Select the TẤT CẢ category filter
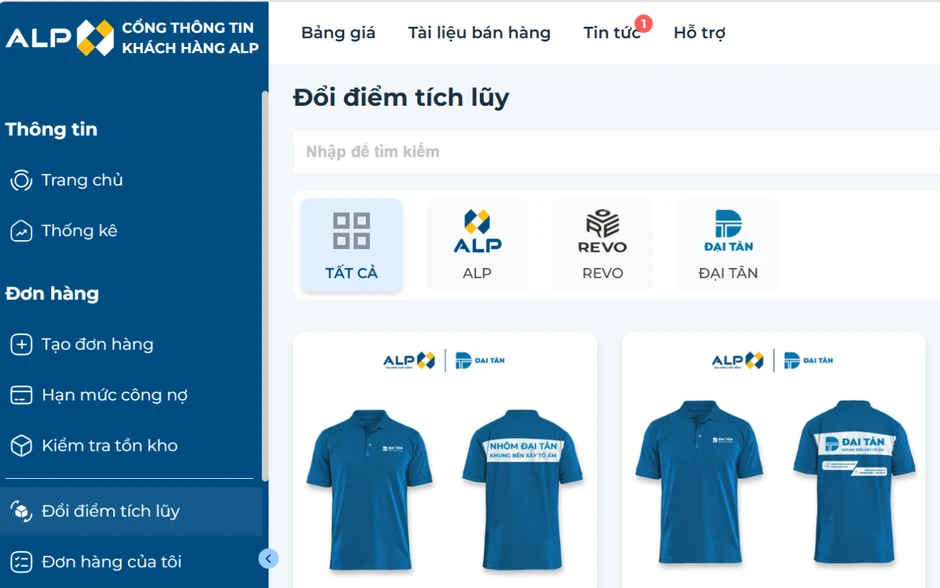This screenshot has width=940, height=588. click(351, 245)
